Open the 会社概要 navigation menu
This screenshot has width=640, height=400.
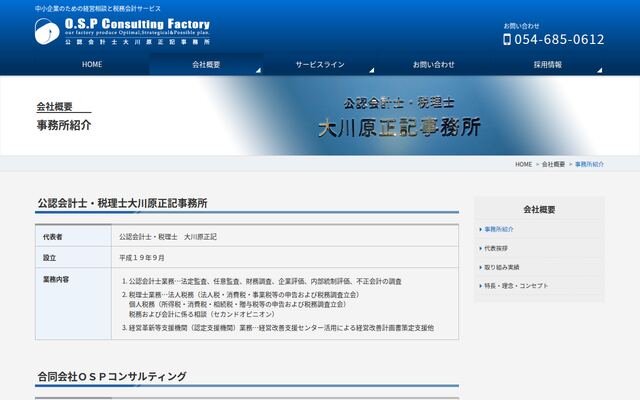[206, 64]
